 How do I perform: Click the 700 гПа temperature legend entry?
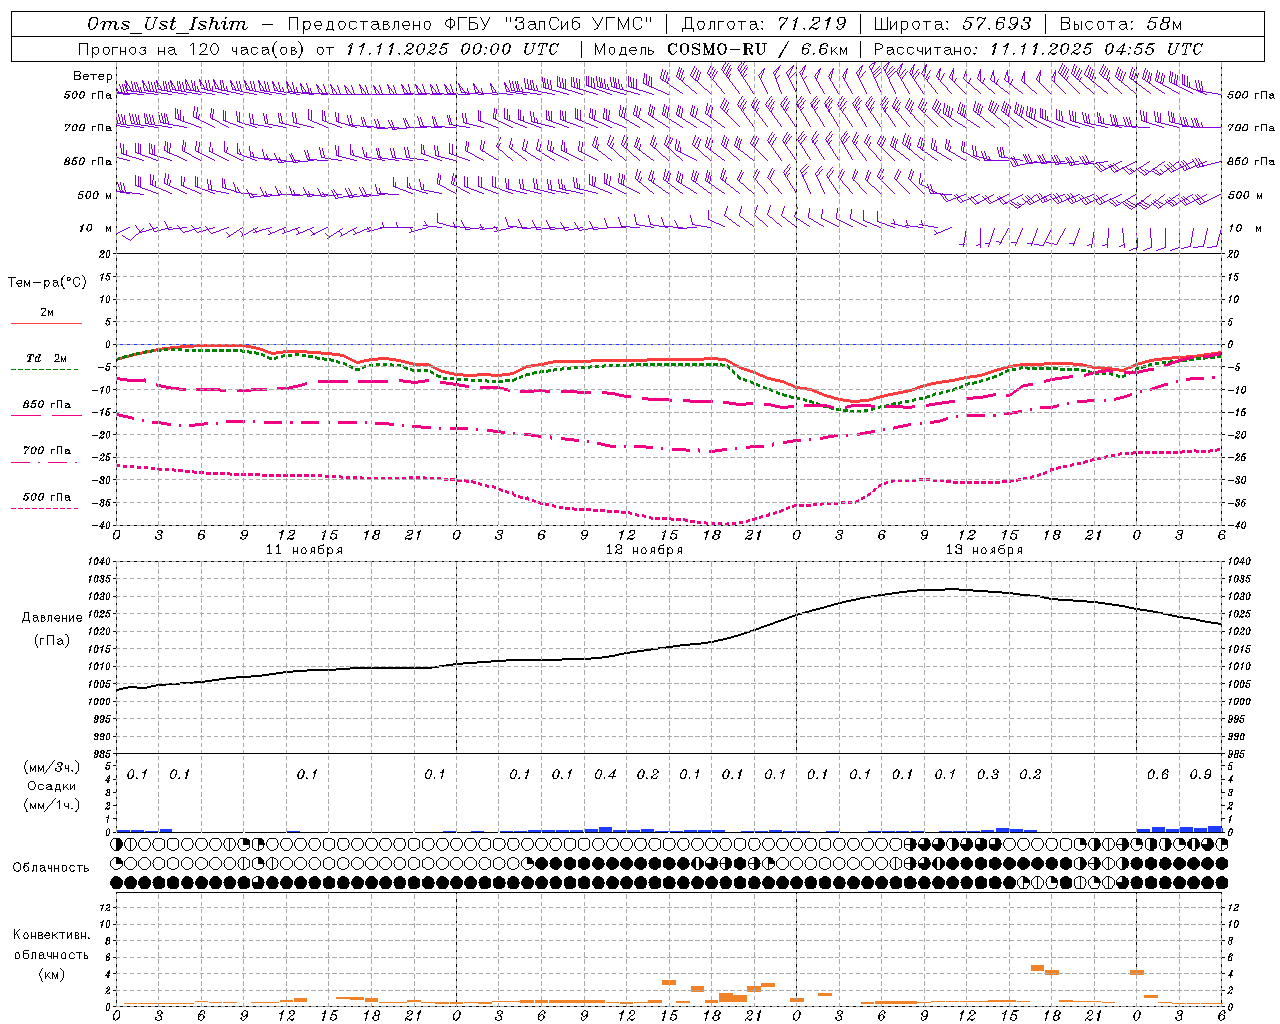(46, 451)
